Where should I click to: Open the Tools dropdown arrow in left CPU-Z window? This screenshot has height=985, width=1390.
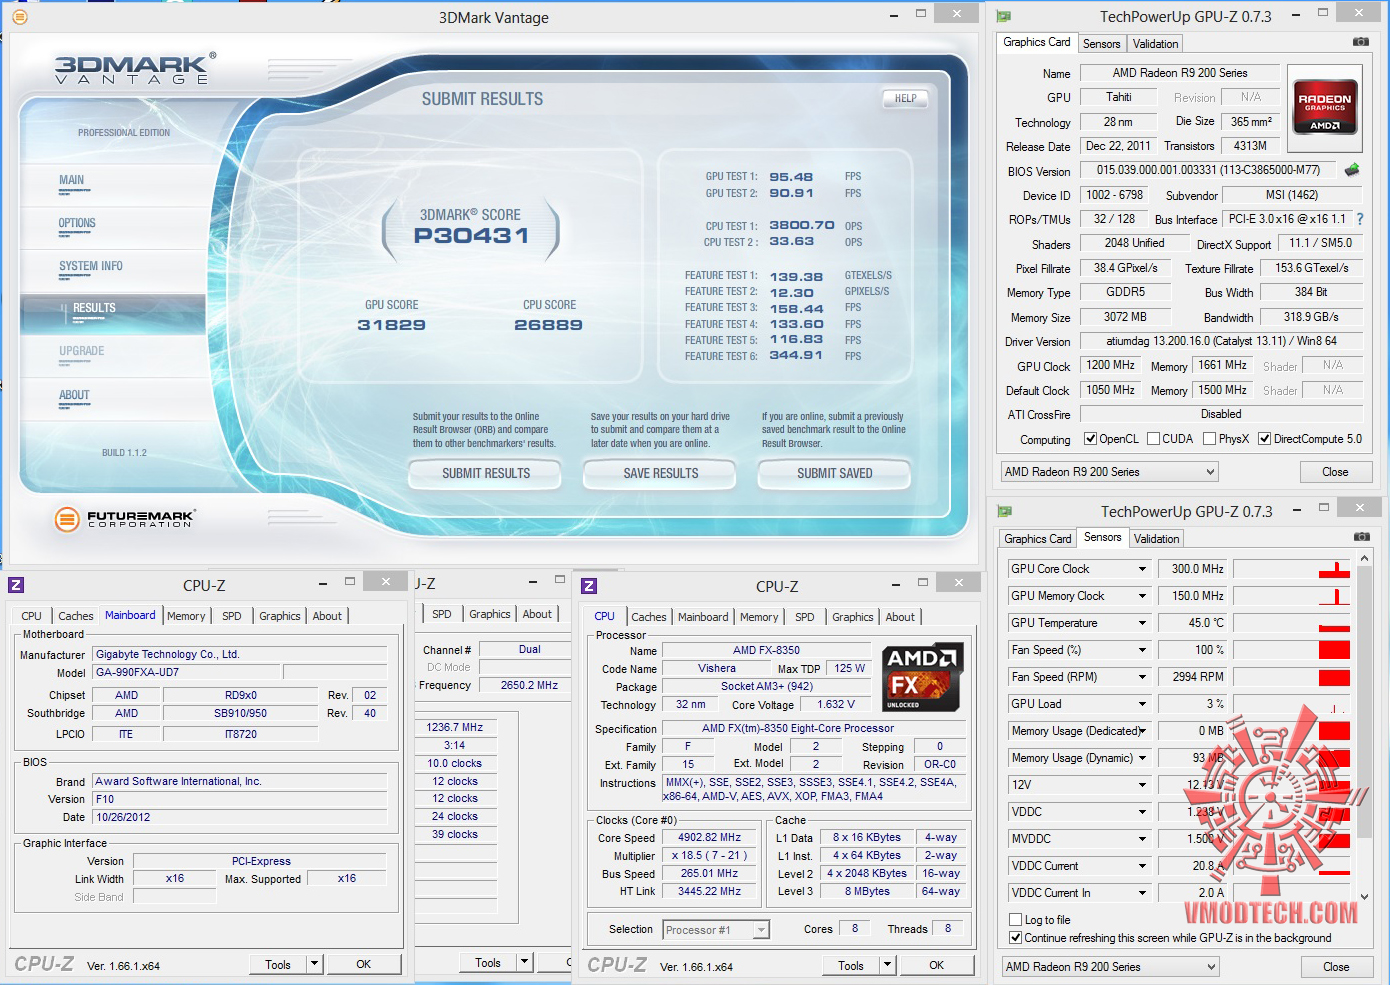pyautogui.click(x=314, y=964)
